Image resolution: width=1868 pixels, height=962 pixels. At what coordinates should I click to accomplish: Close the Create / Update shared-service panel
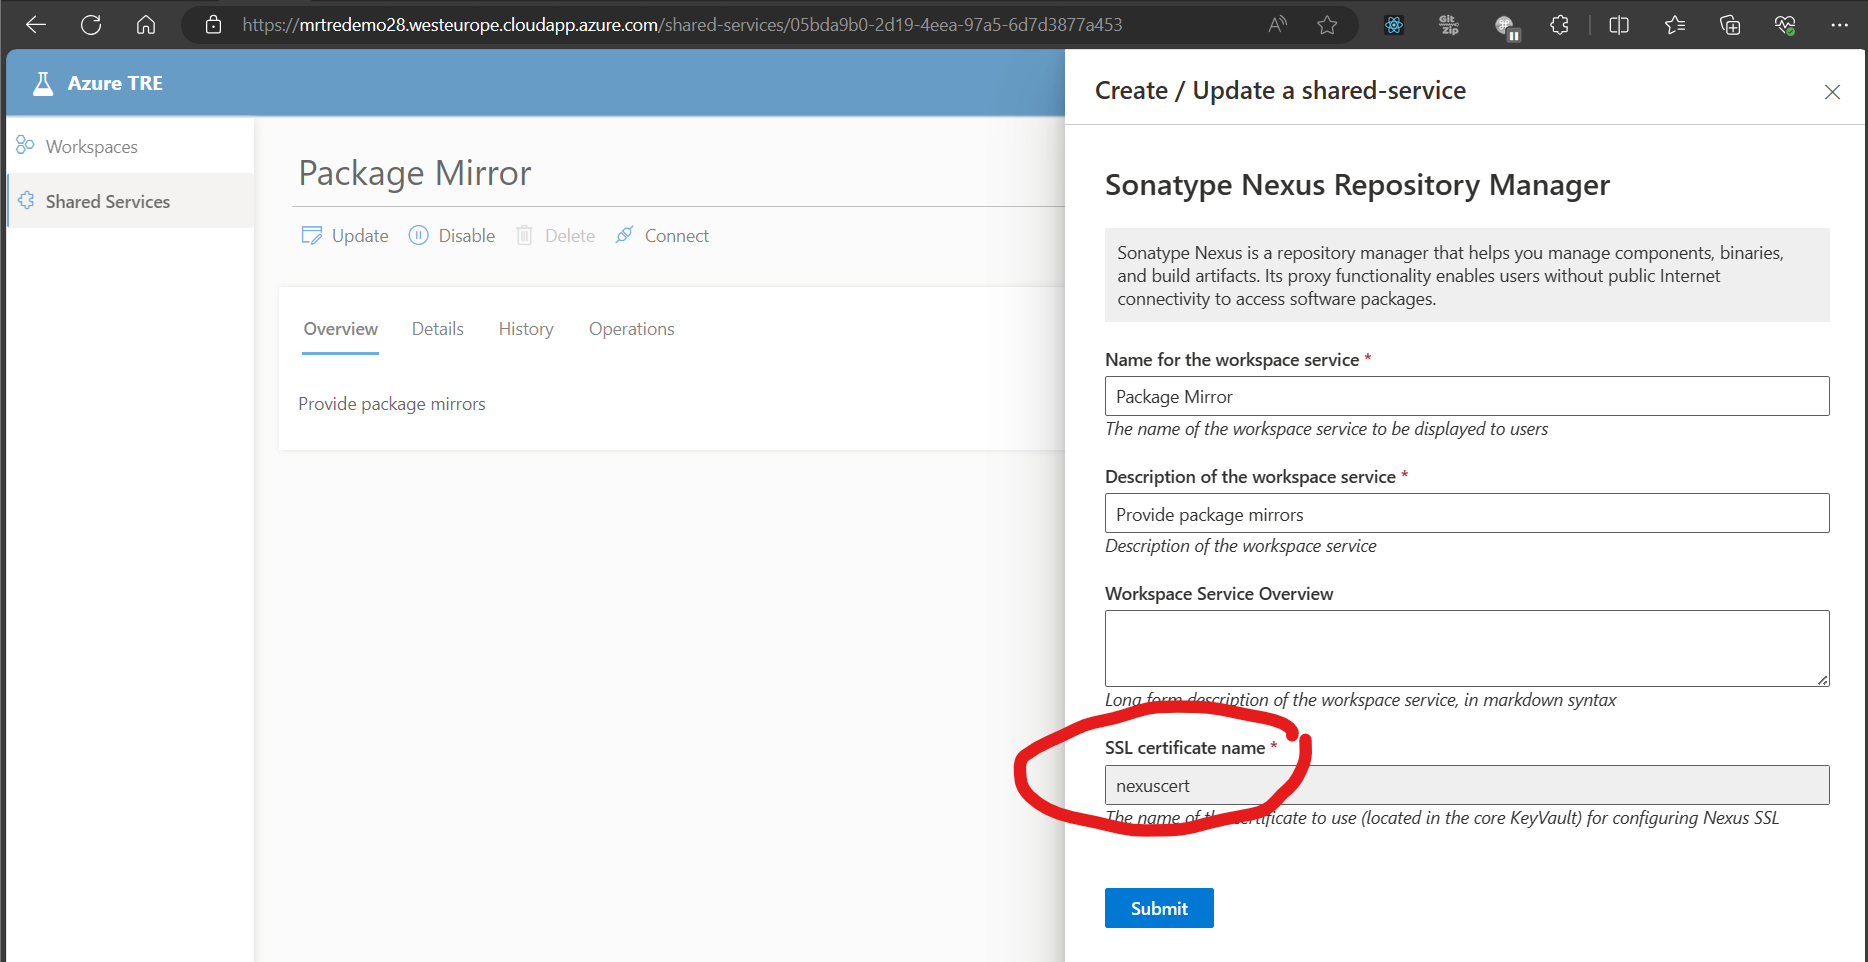pos(1832,92)
